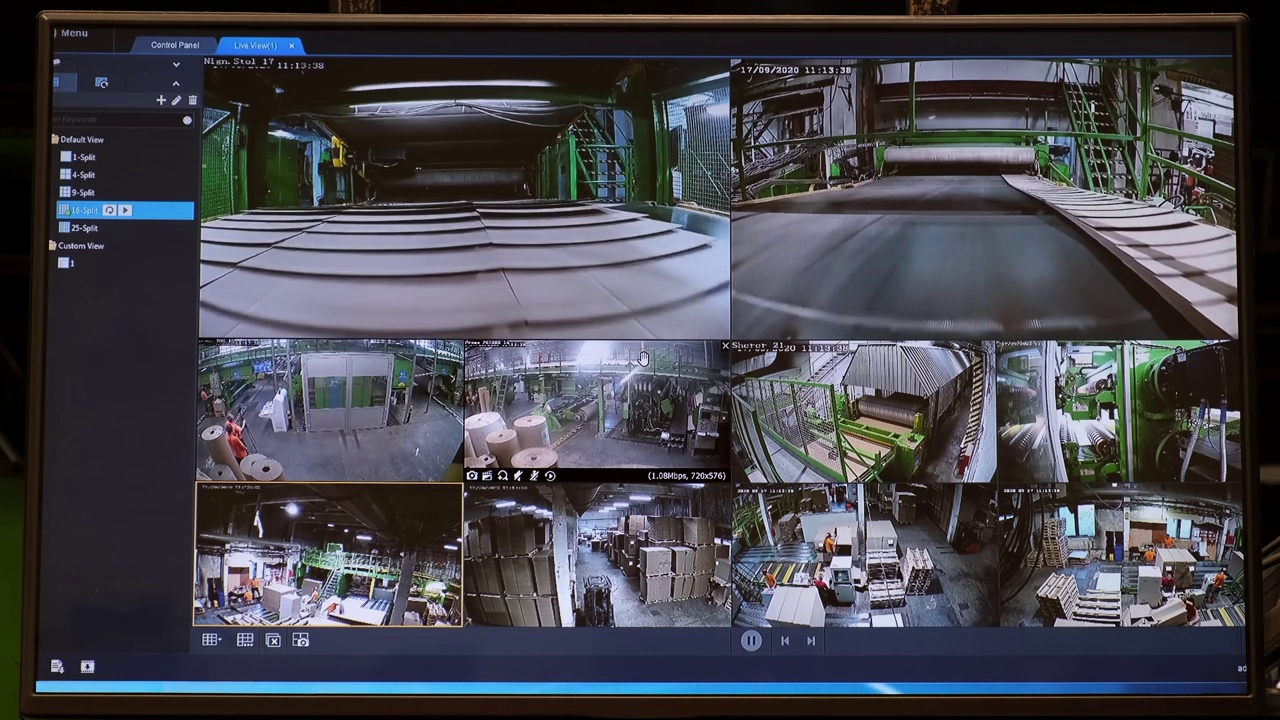This screenshot has height=720, width=1280.
Task: Collapse the Custom View folder
Action: tap(53, 245)
